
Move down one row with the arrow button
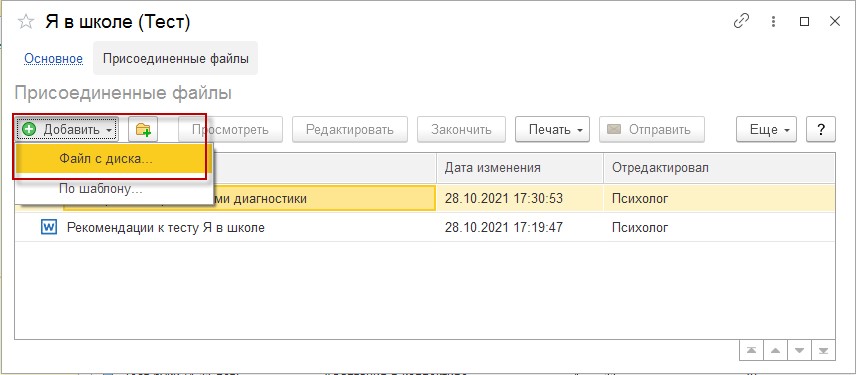799,350
